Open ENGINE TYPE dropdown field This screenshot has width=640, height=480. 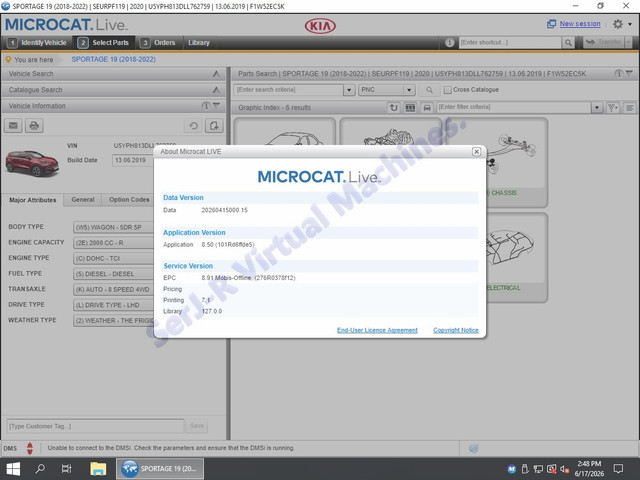tap(113, 258)
